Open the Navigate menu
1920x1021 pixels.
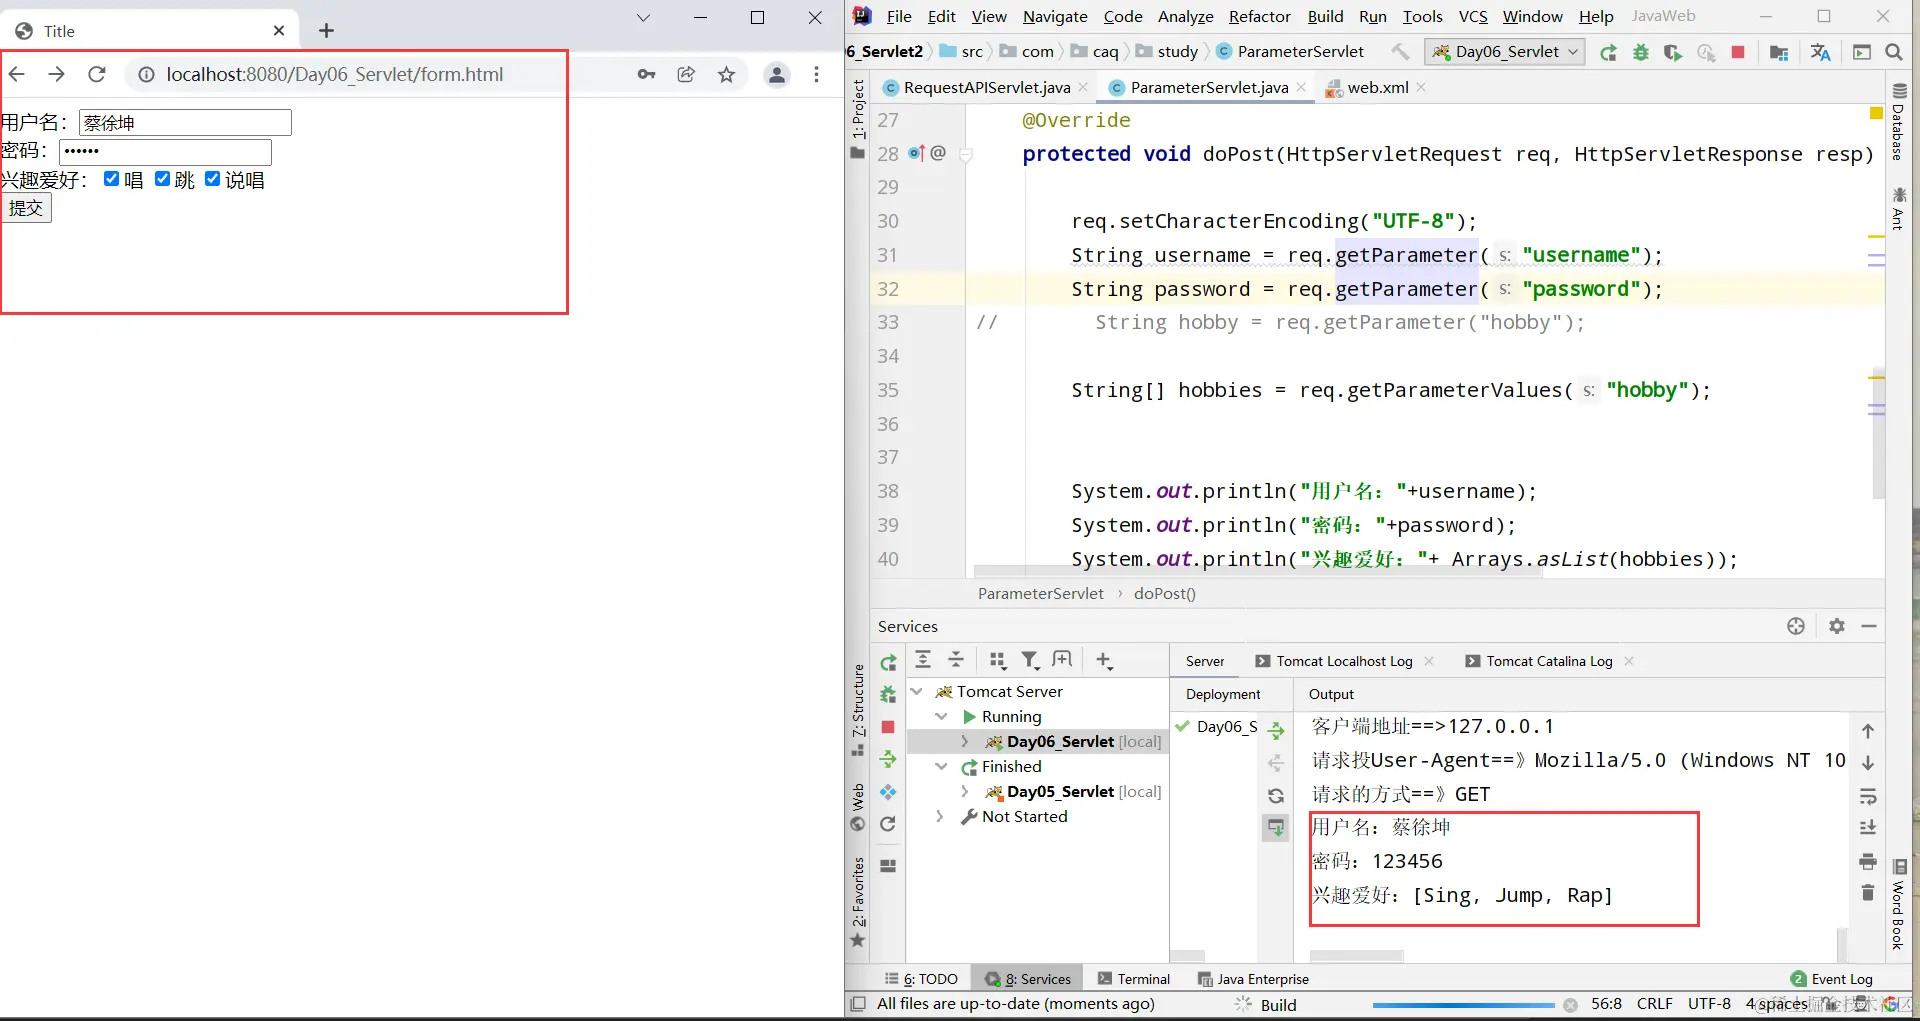[x=1055, y=16]
